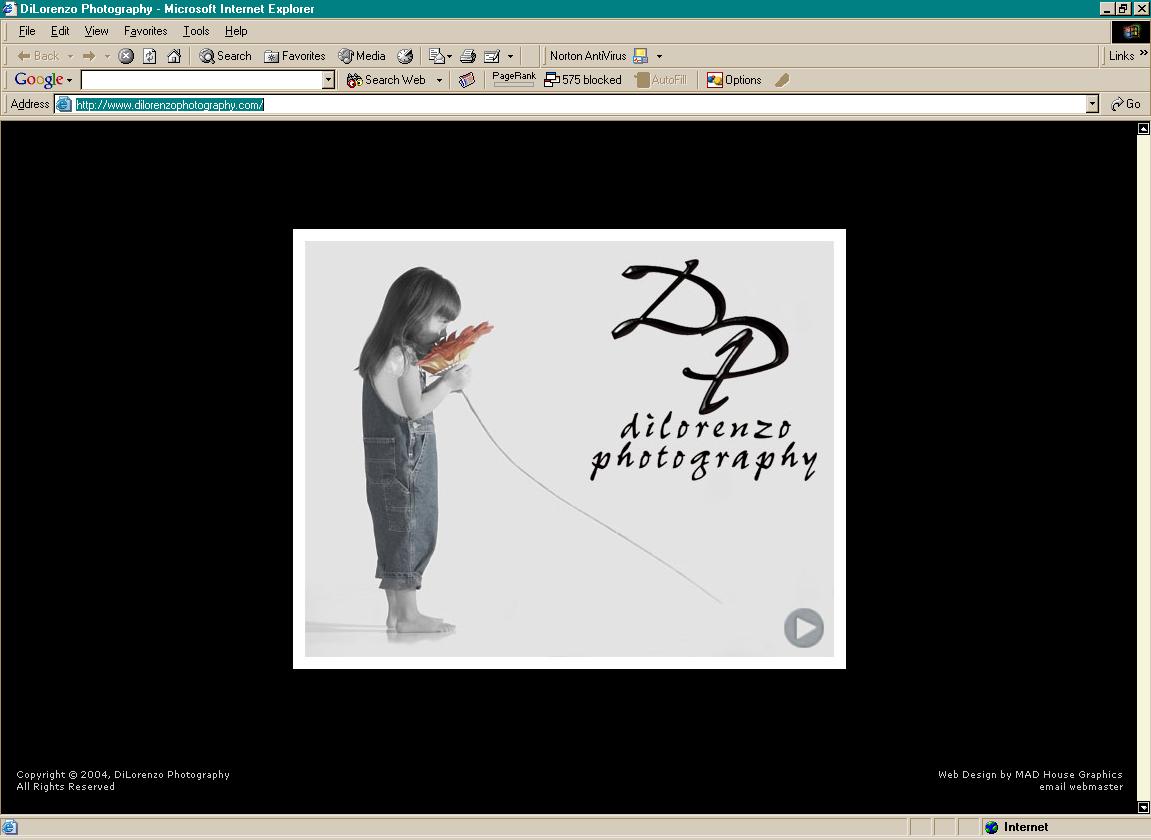1151x840 pixels.
Task: Click the Internet Explorer title bar icon
Action: coord(10,9)
